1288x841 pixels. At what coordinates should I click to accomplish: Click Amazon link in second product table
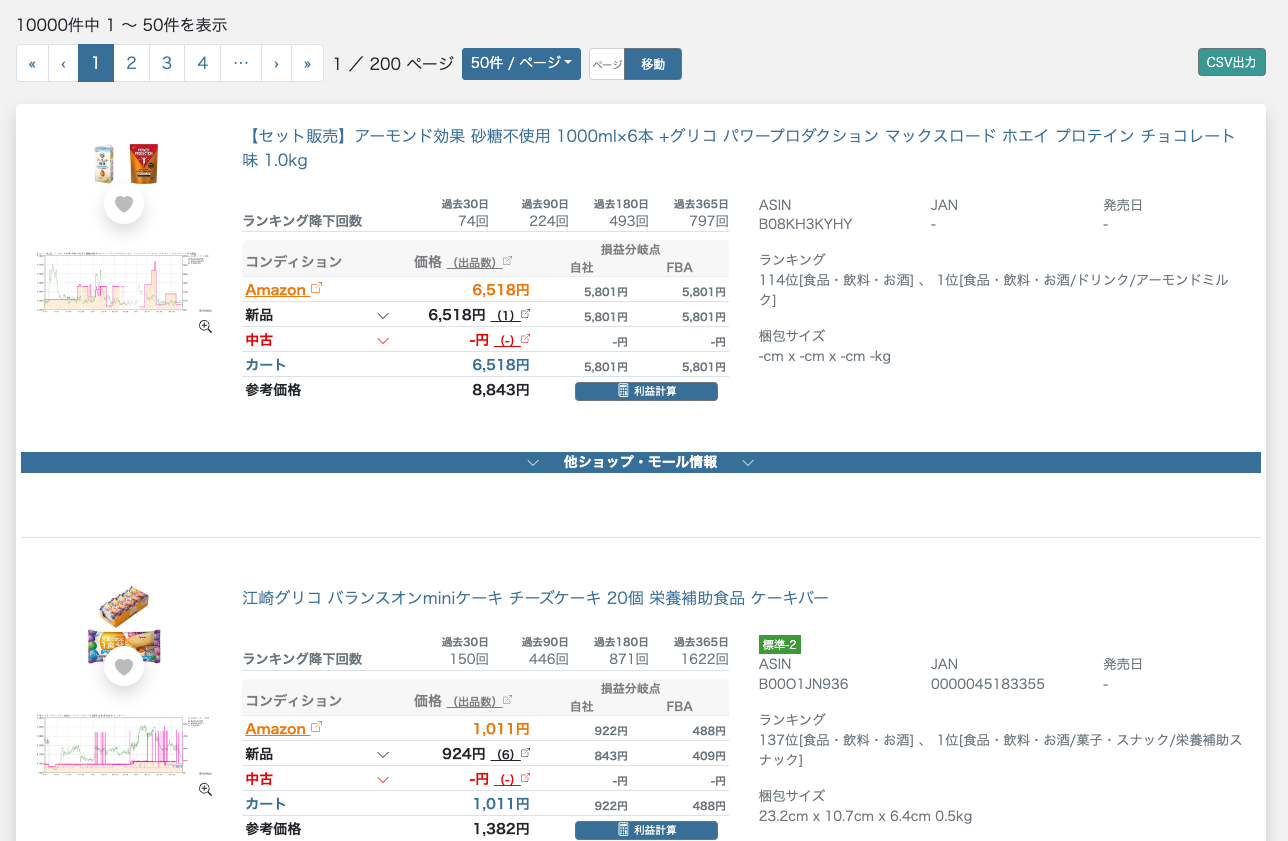tap(275, 729)
